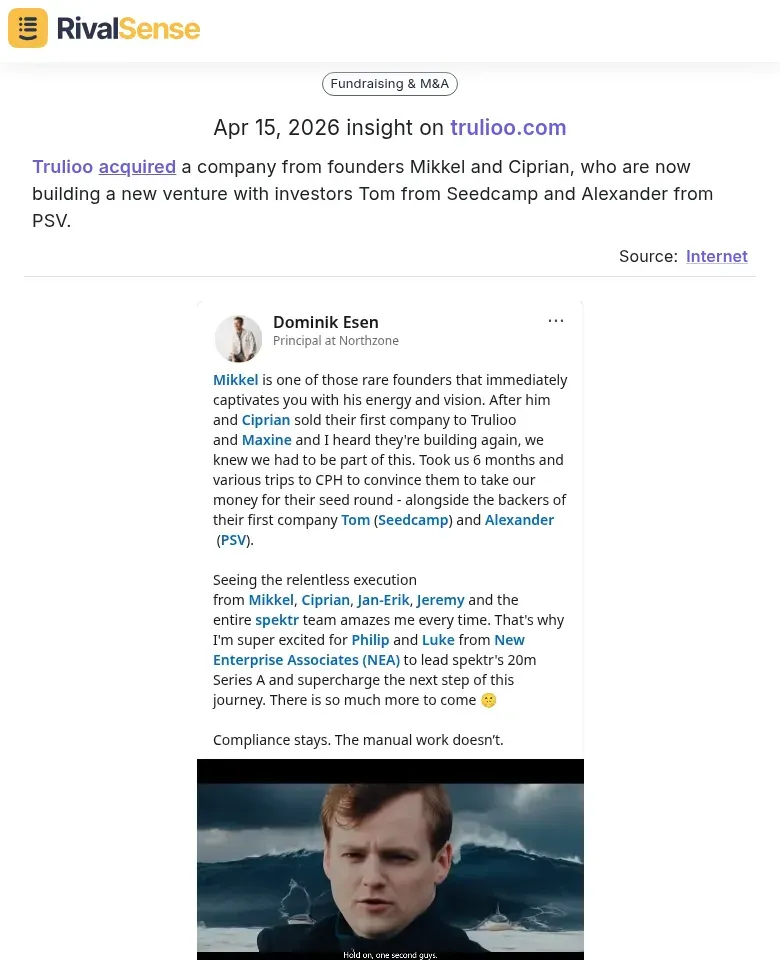The width and height of the screenshot is (780, 960).
Task: Follow the underlined "acquired" link
Action: 137,167
